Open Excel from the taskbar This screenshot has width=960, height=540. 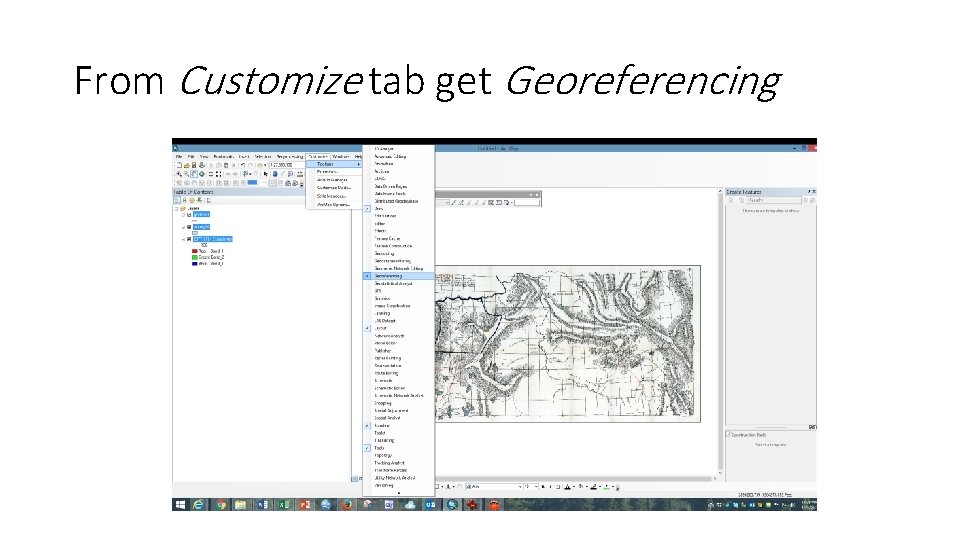coord(283,504)
